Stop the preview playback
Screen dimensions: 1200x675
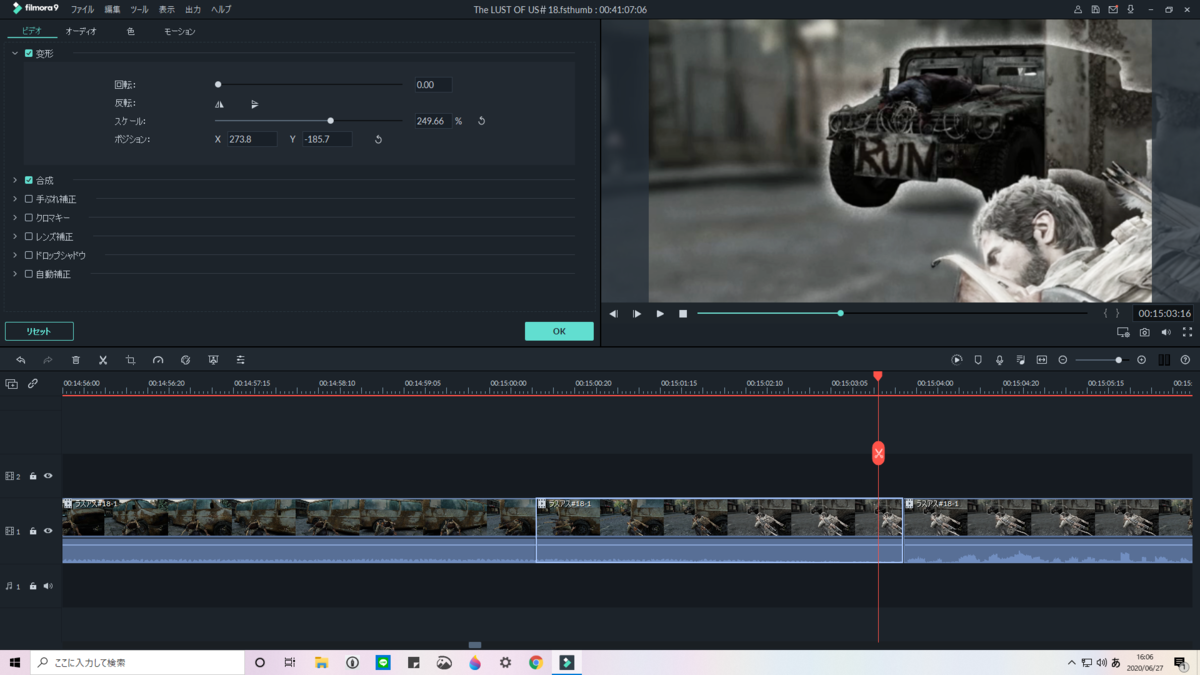pyautogui.click(x=683, y=314)
